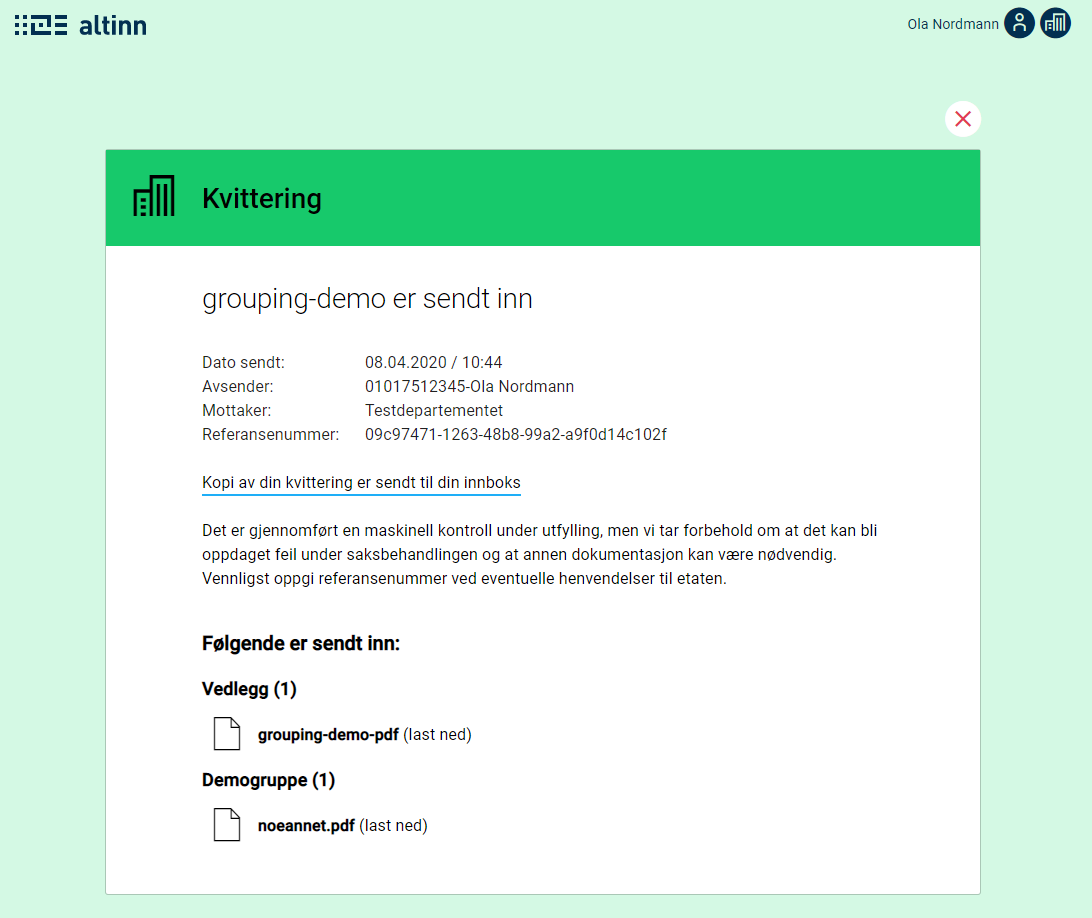This screenshot has height=918, width=1092.
Task: Click the reference number 09c97471 value
Action: 515,434
